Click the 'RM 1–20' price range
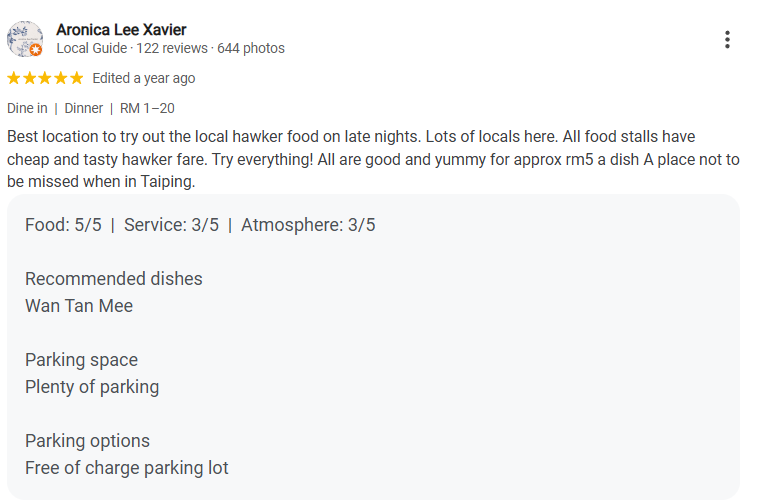Screen dimensions: 757x502 [x=147, y=108]
